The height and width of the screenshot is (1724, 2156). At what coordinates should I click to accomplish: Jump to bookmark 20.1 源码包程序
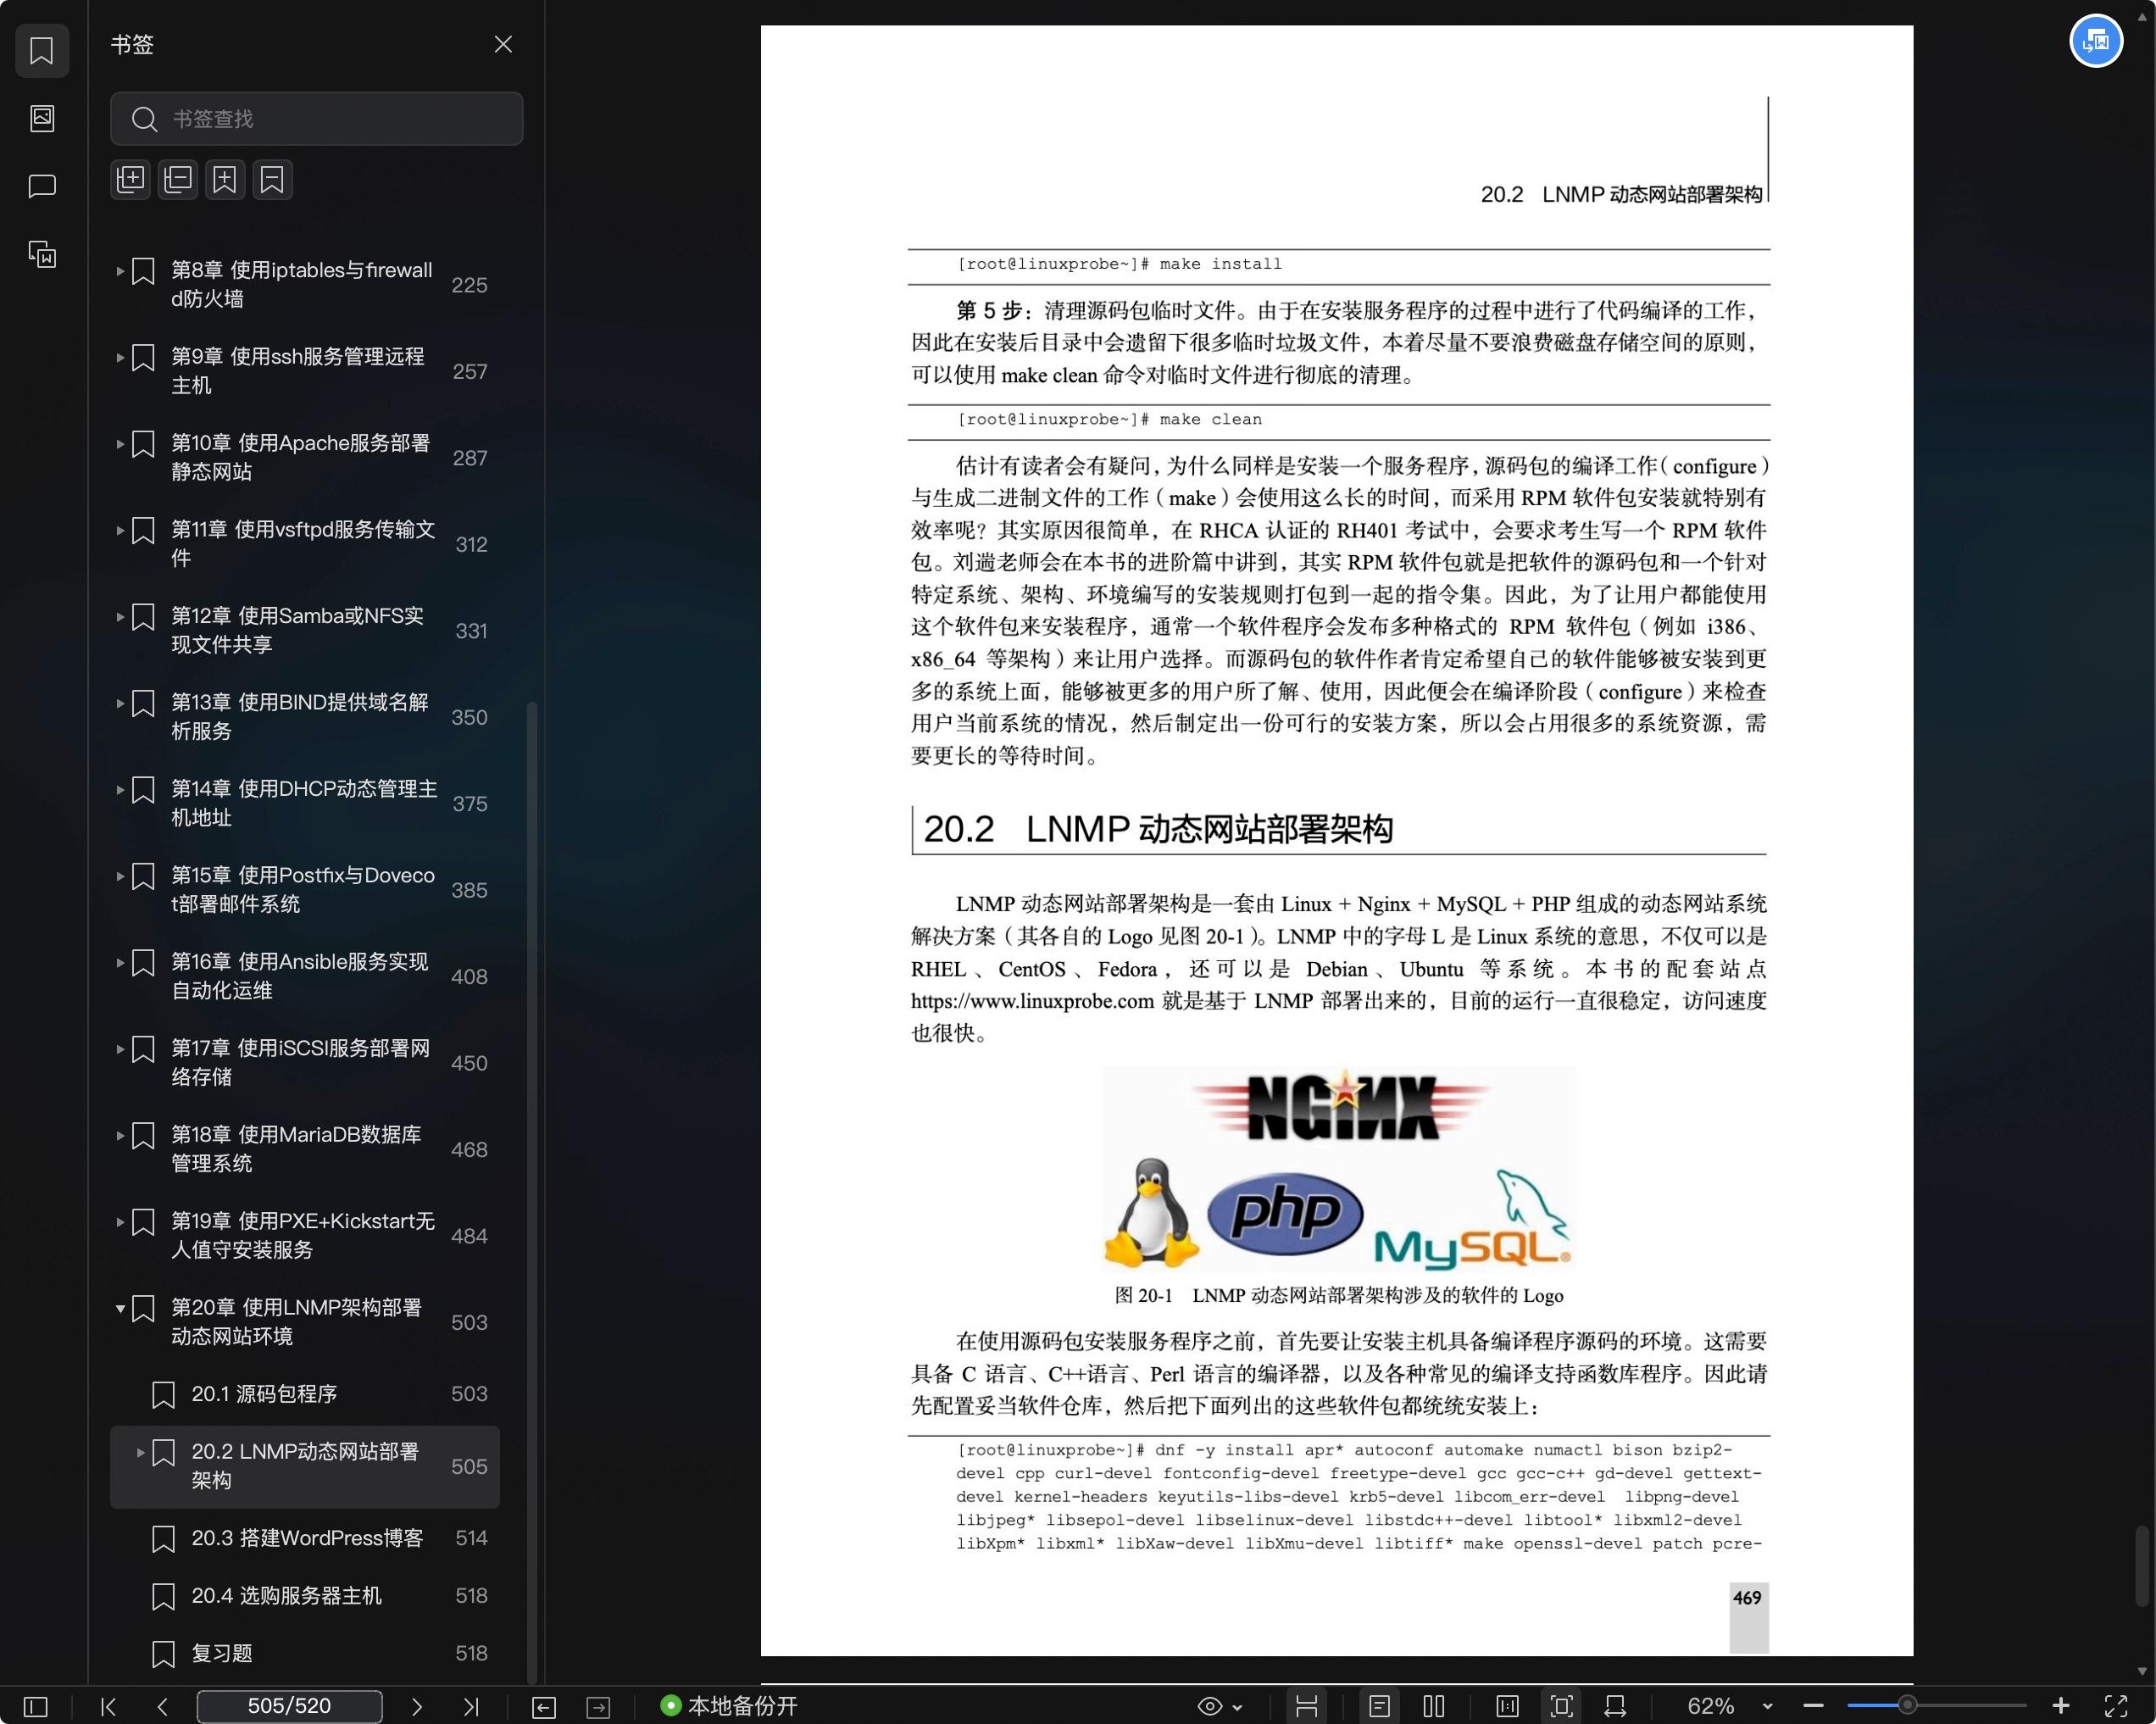(x=303, y=1394)
